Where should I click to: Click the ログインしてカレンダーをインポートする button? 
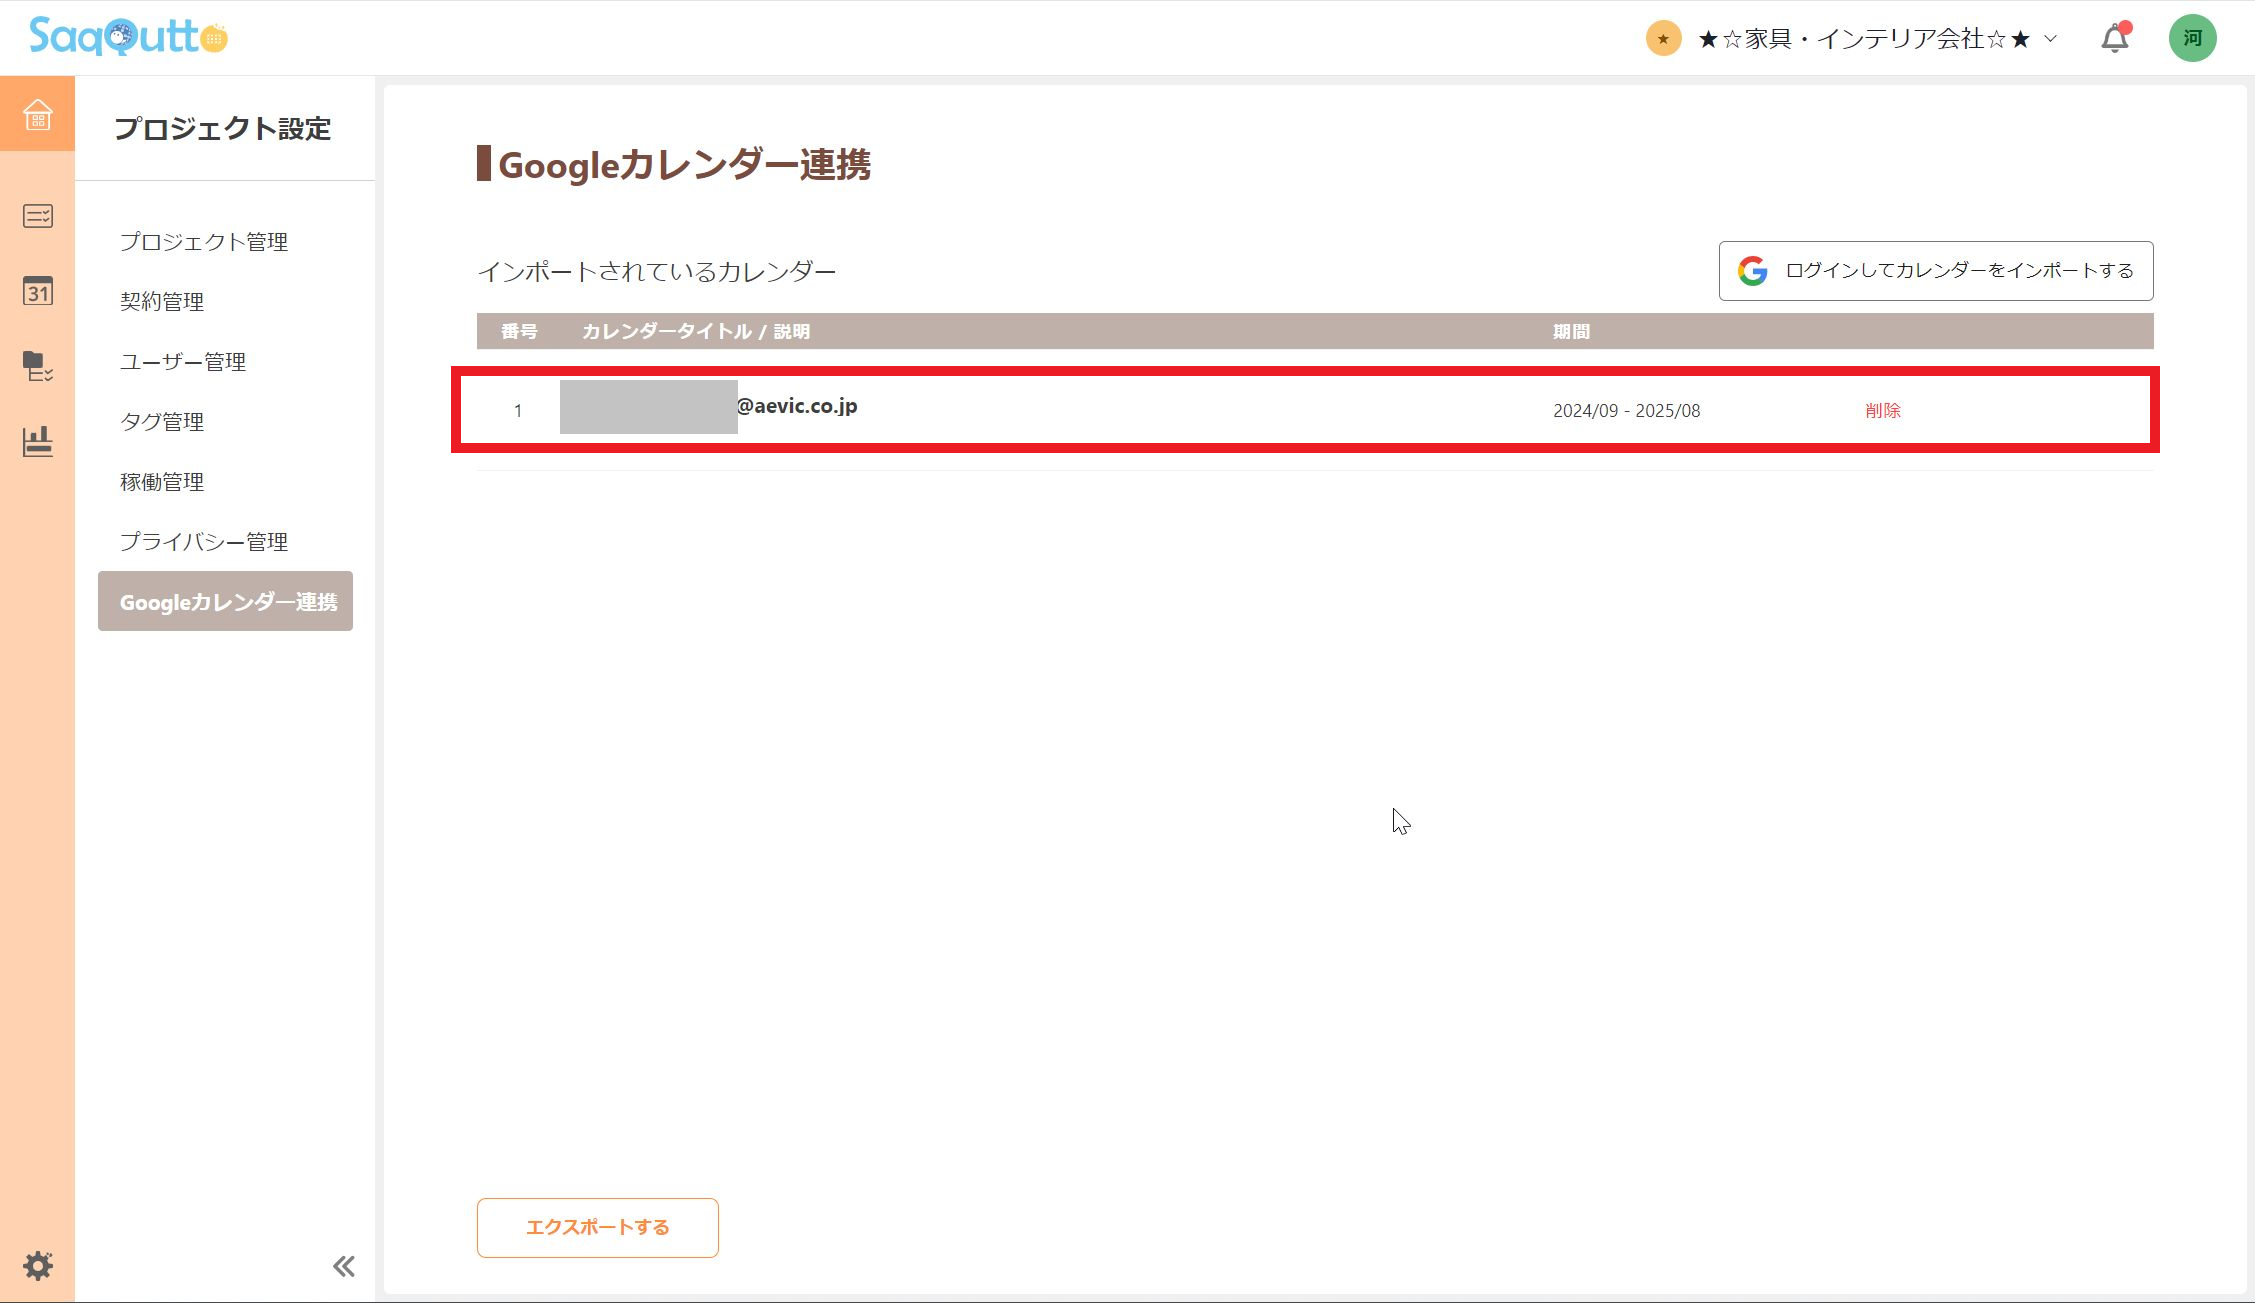pos(1935,270)
